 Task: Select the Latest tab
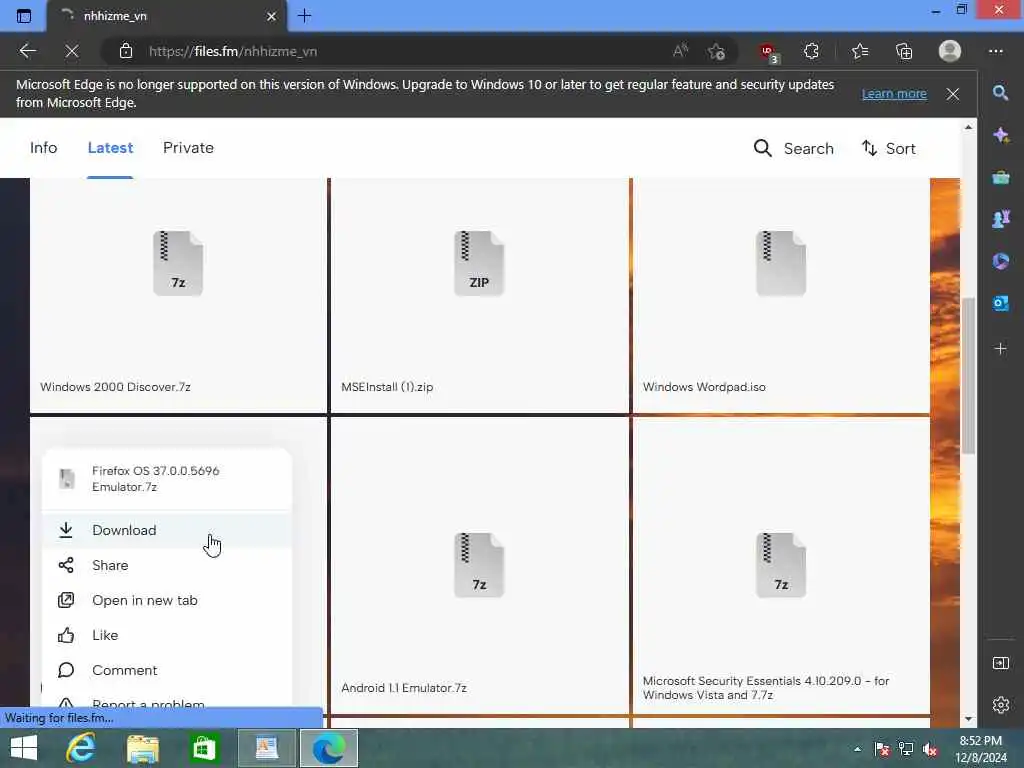(110, 148)
